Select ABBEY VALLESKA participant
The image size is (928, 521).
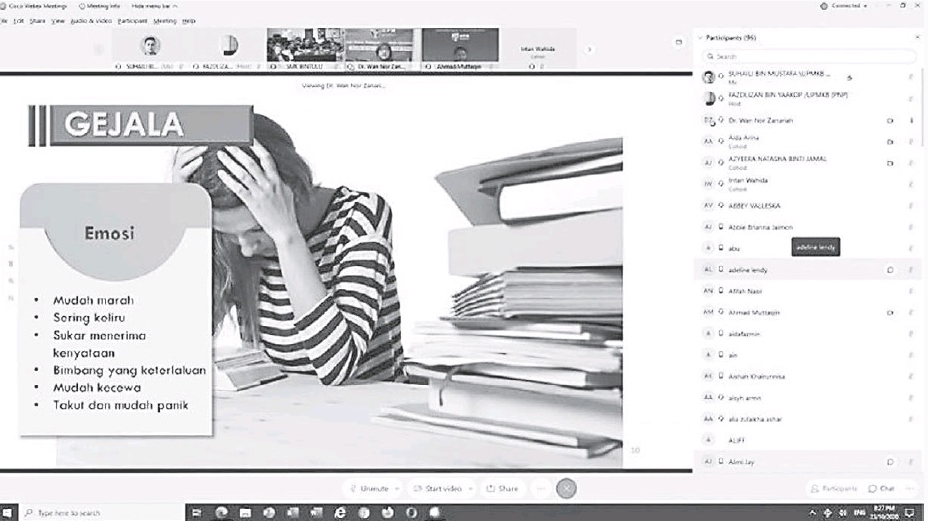(x=808, y=205)
